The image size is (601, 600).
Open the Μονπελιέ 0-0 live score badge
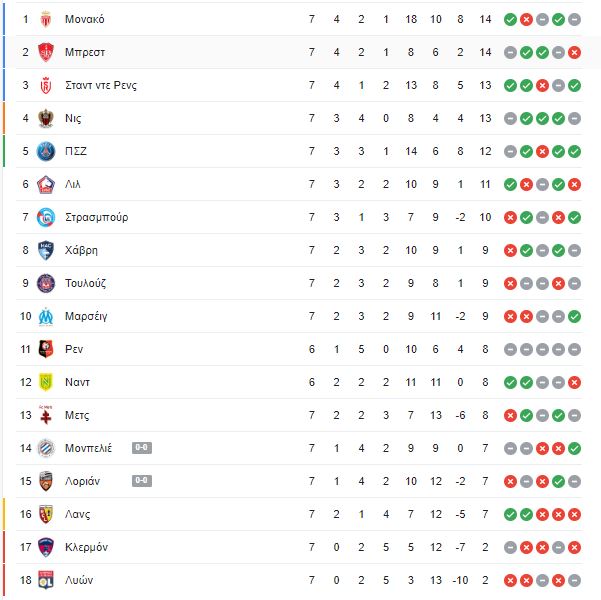pos(142,448)
